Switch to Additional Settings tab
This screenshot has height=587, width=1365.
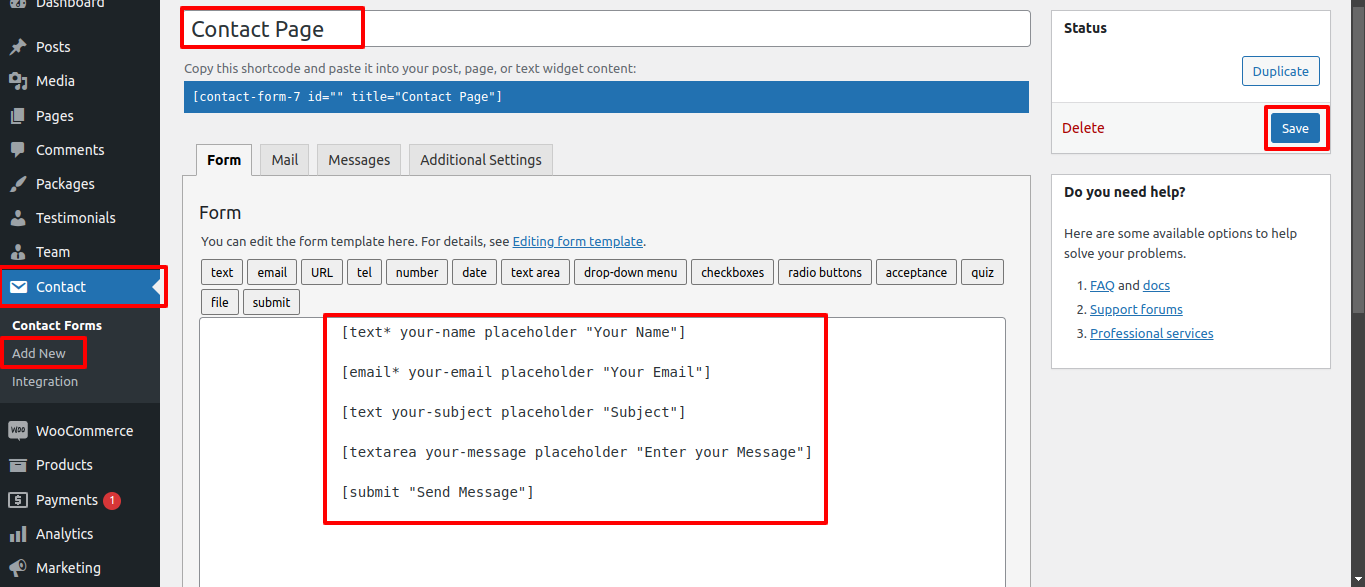(480, 160)
